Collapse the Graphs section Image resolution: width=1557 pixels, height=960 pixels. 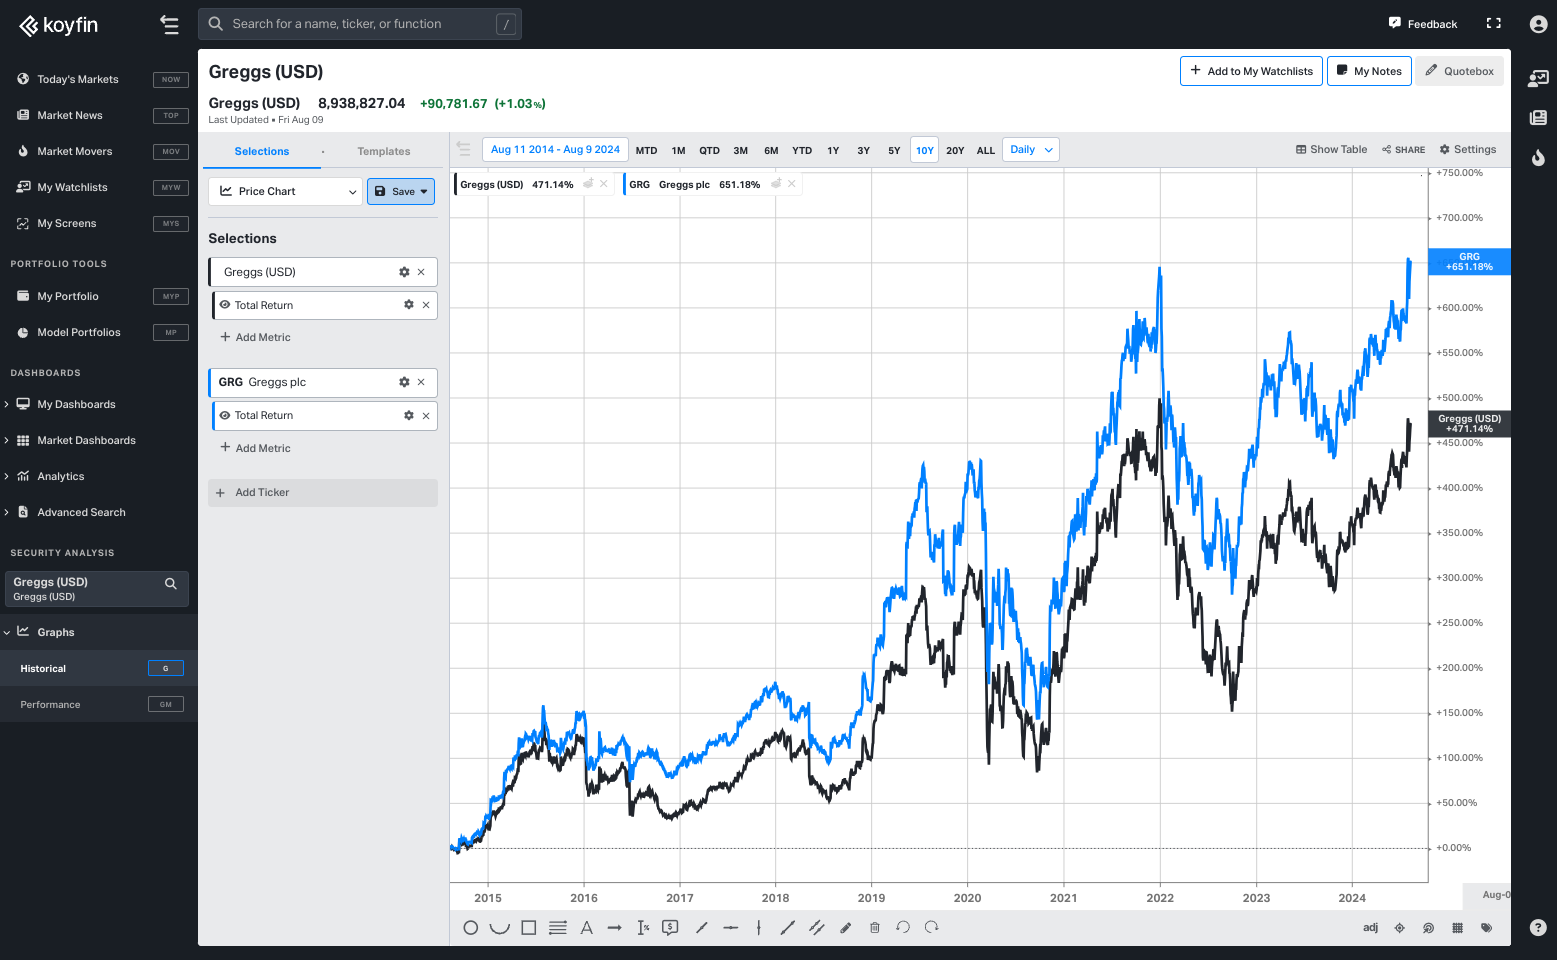pyautogui.click(x=7, y=632)
